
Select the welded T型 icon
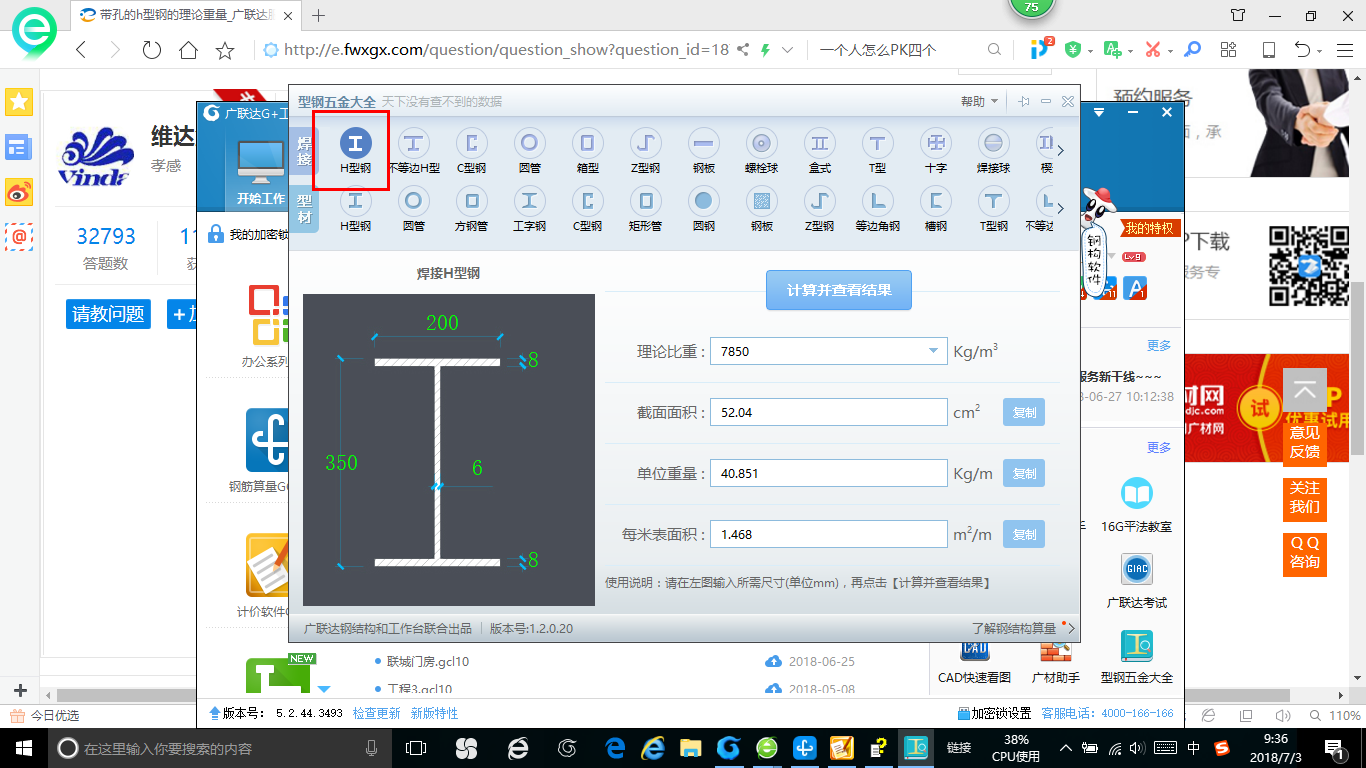pyautogui.click(x=877, y=151)
